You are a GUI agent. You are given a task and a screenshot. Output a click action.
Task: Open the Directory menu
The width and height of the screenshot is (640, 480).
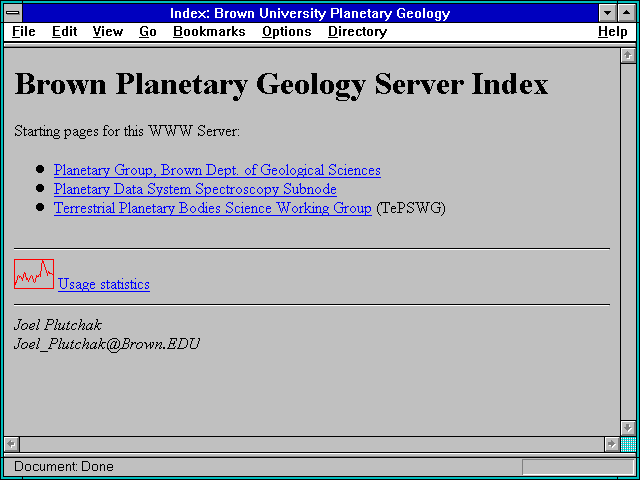[x=358, y=32]
